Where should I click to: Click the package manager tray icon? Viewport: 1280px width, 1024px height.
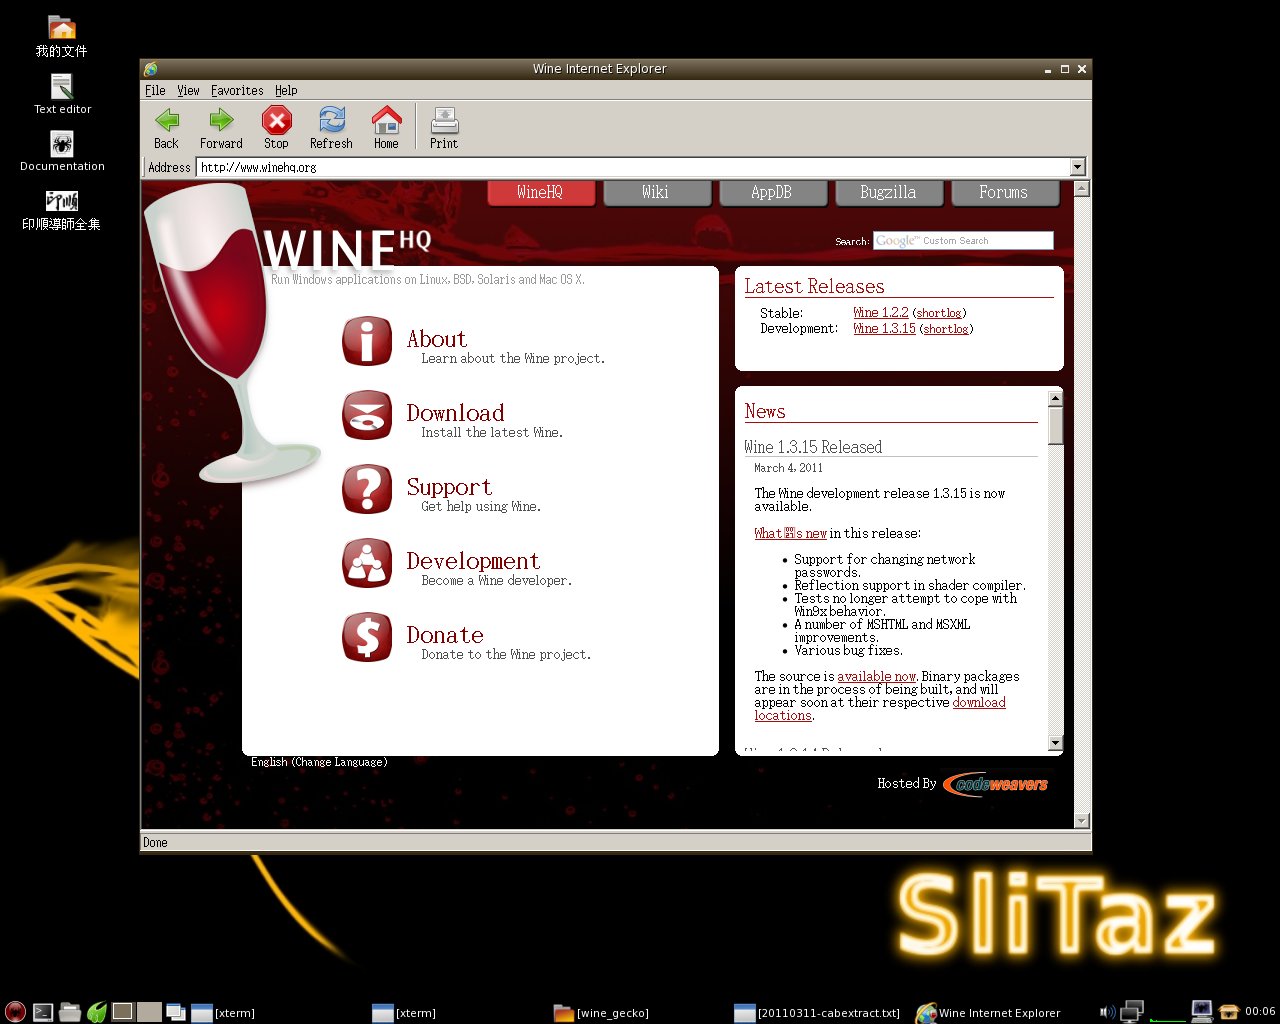pos(1228,1012)
